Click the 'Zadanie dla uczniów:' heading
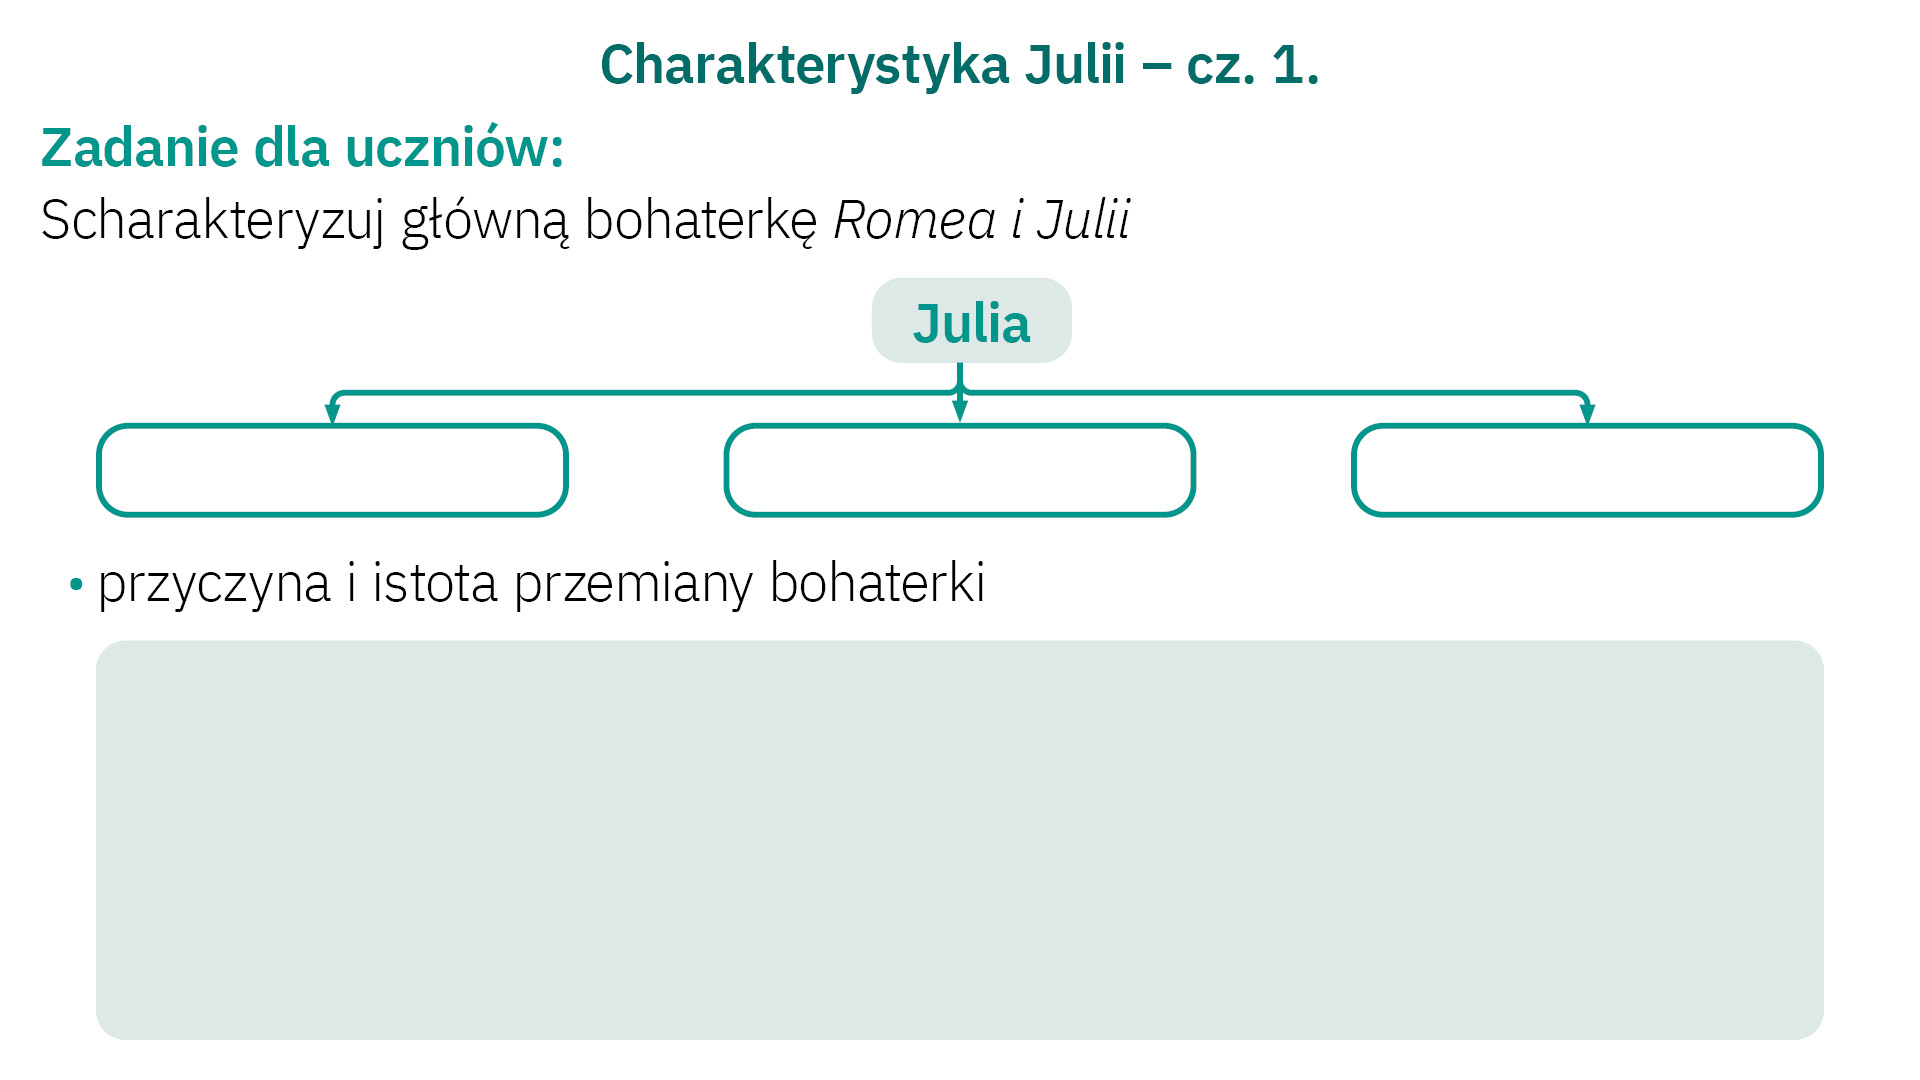Image resolution: width=1920 pixels, height=1080 pixels. (x=302, y=148)
